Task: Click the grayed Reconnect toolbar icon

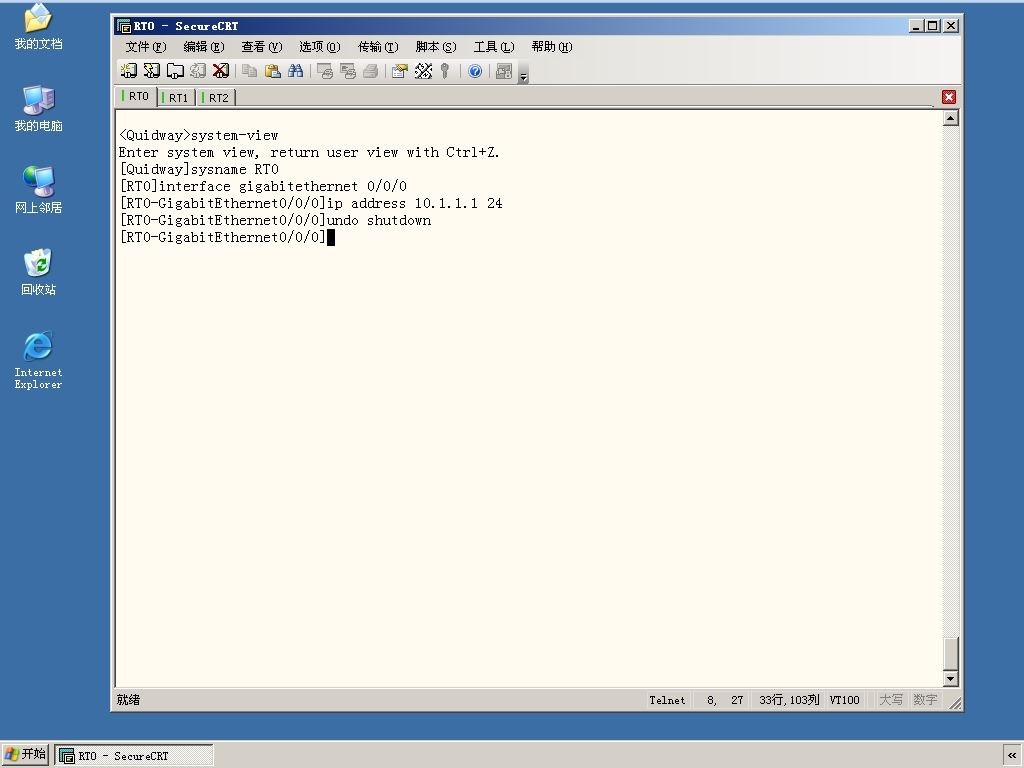Action: [x=198, y=71]
